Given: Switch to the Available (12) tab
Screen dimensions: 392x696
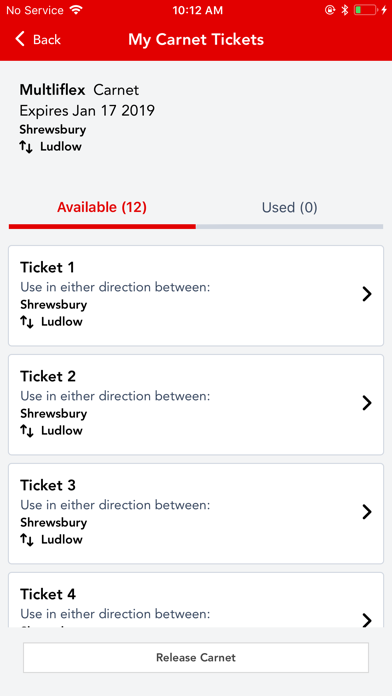Looking at the screenshot, I should click(x=102, y=207).
